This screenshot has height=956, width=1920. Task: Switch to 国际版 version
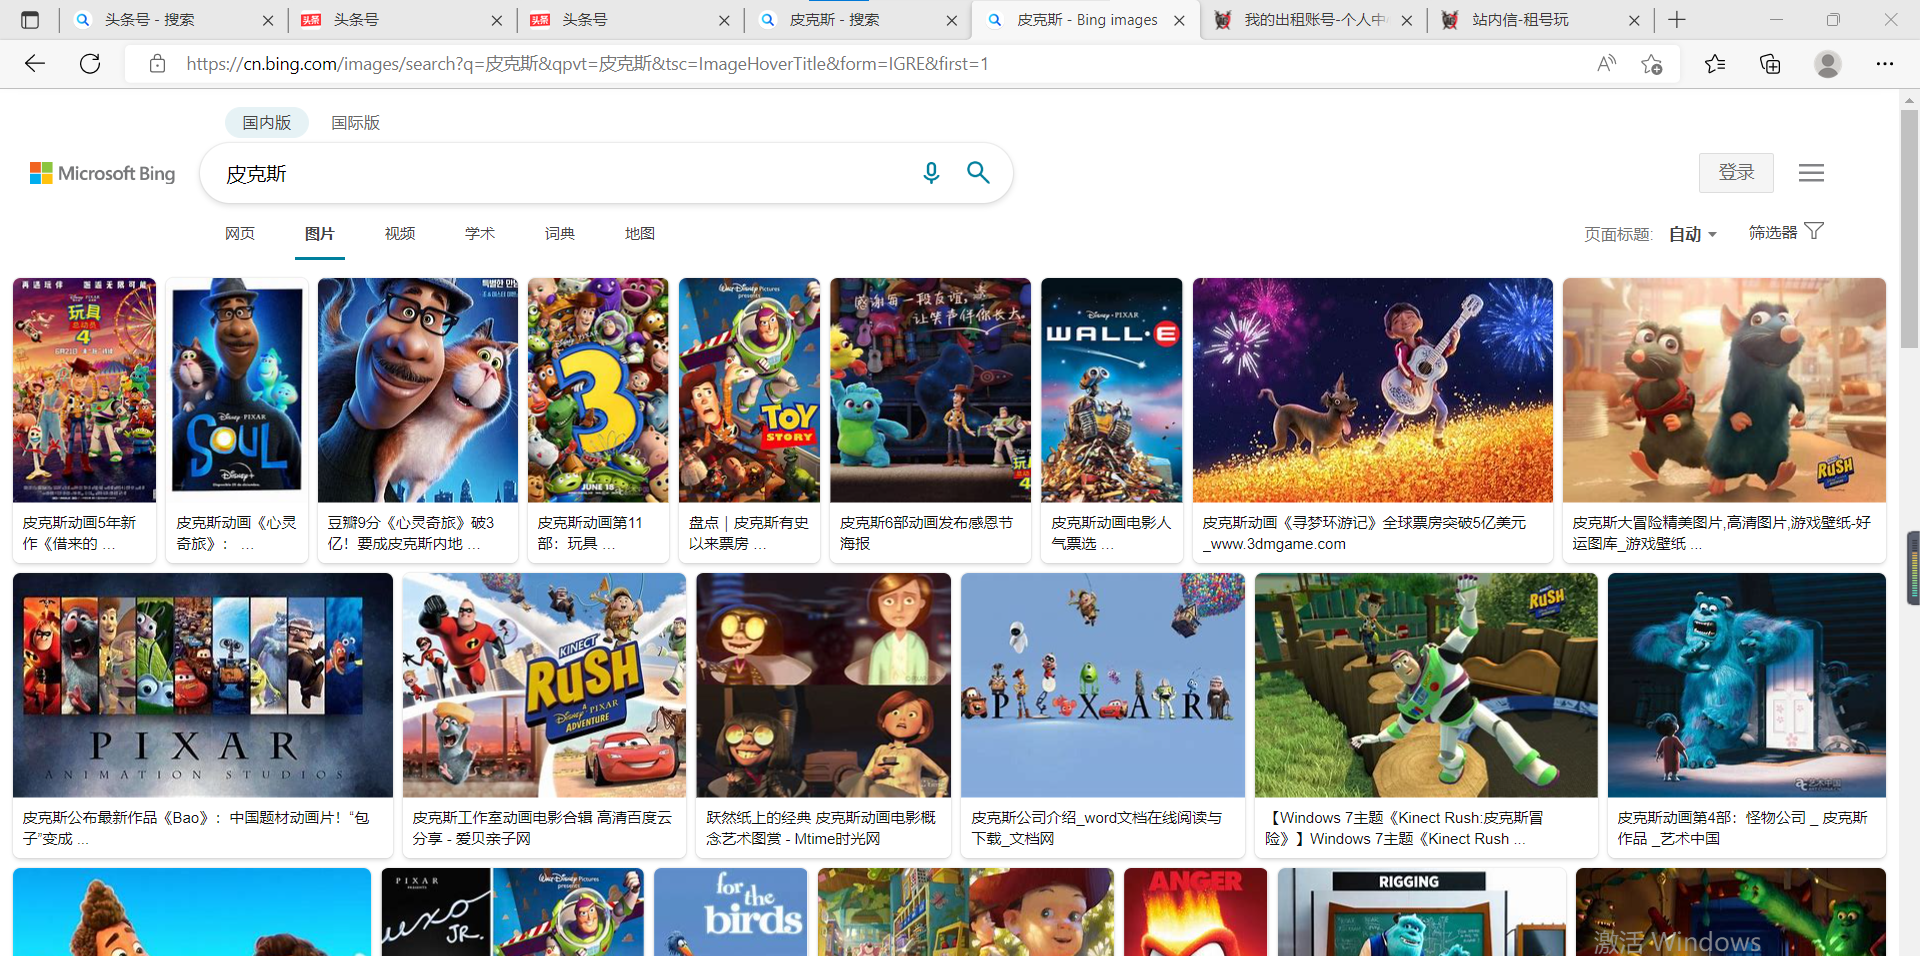[356, 122]
